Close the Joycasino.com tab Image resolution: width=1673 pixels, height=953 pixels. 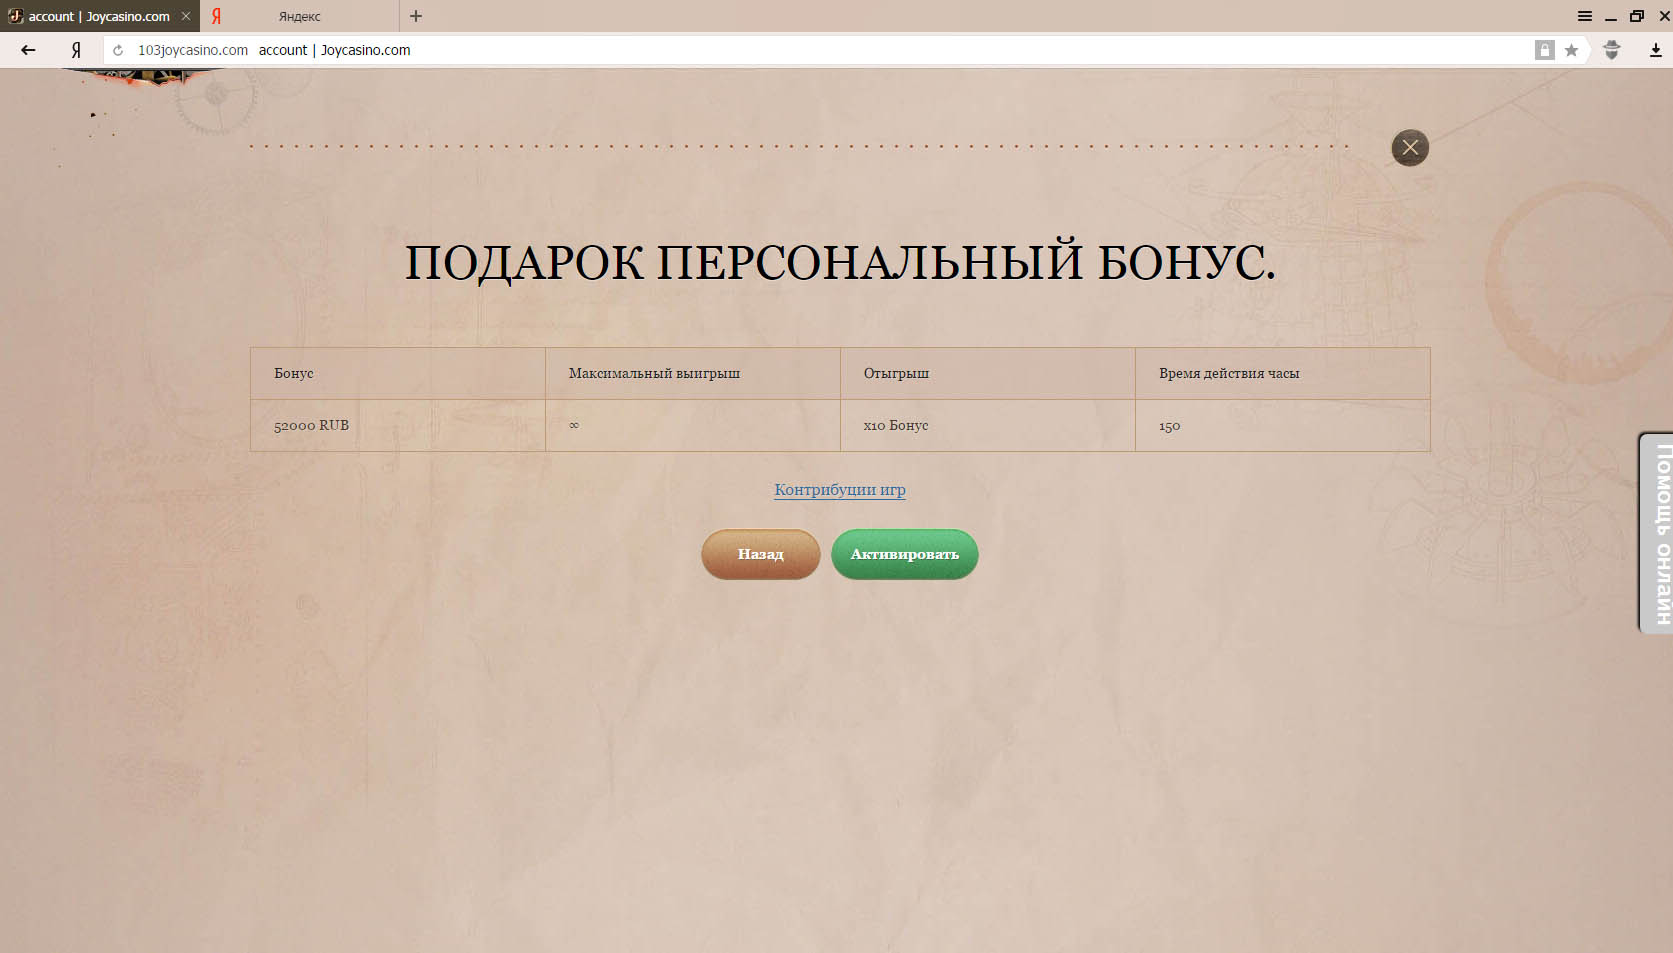point(186,16)
